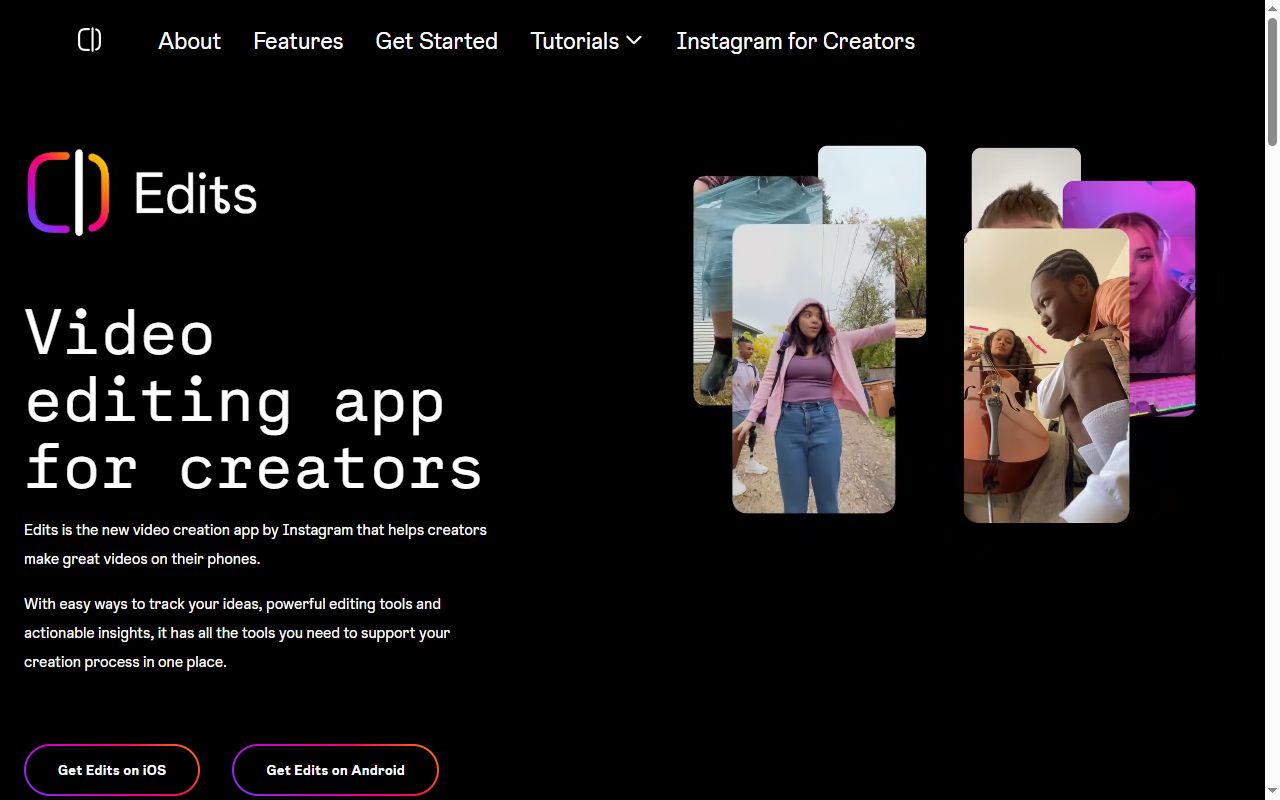Open the girl in pink hoodie video thumbnail
The height and width of the screenshot is (800, 1280).
(814, 368)
